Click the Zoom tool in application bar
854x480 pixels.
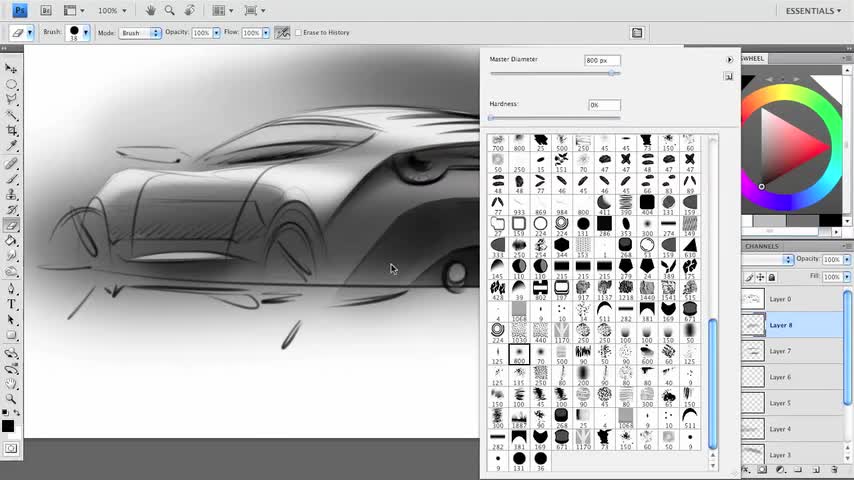tap(170, 10)
